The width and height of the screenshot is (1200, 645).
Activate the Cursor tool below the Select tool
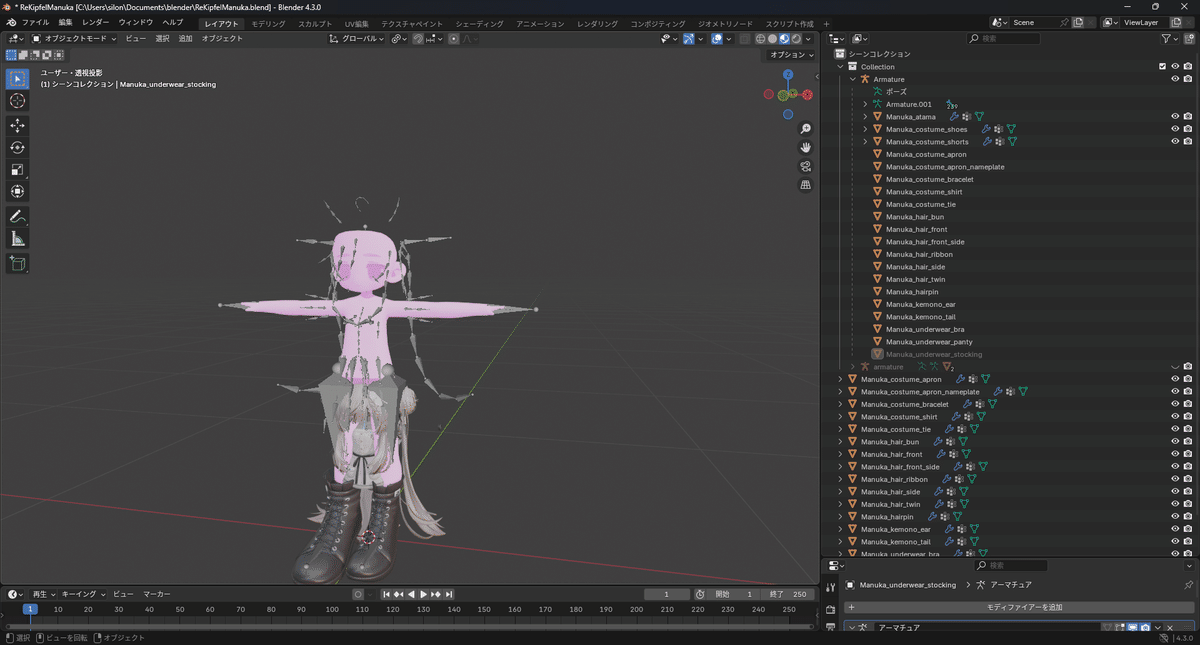(17, 100)
